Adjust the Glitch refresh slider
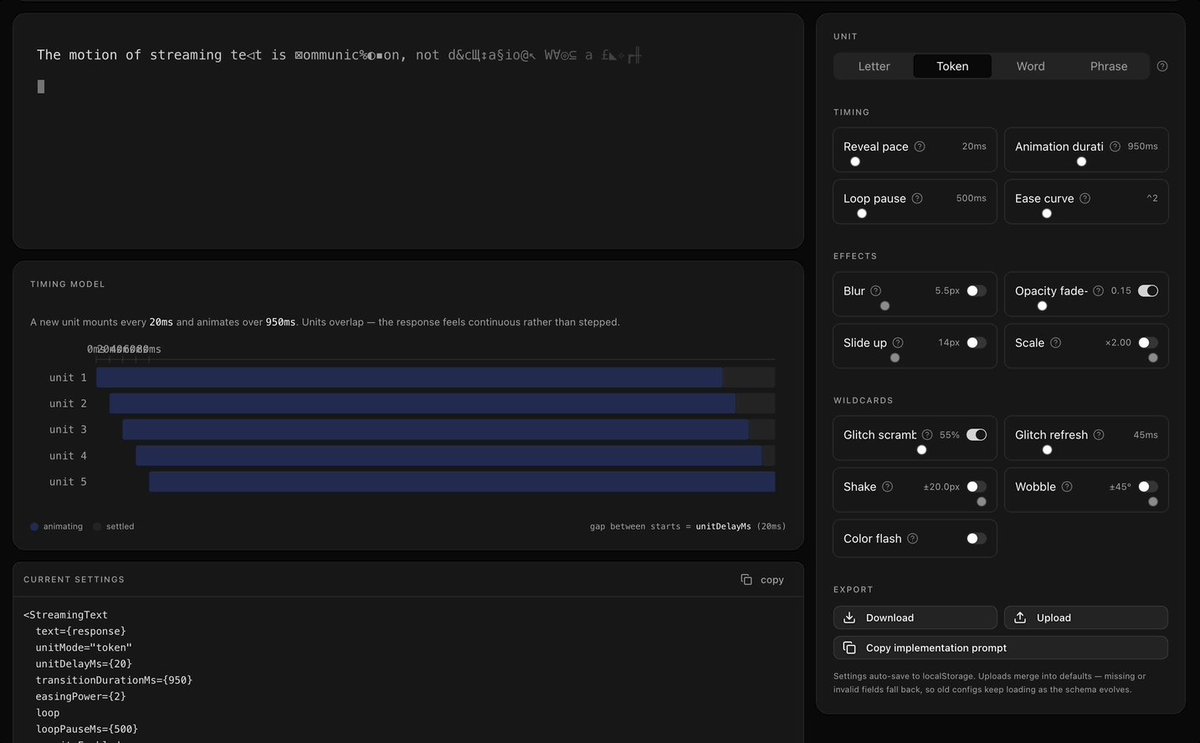The width and height of the screenshot is (1200, 743). (x=1047, y=450)
